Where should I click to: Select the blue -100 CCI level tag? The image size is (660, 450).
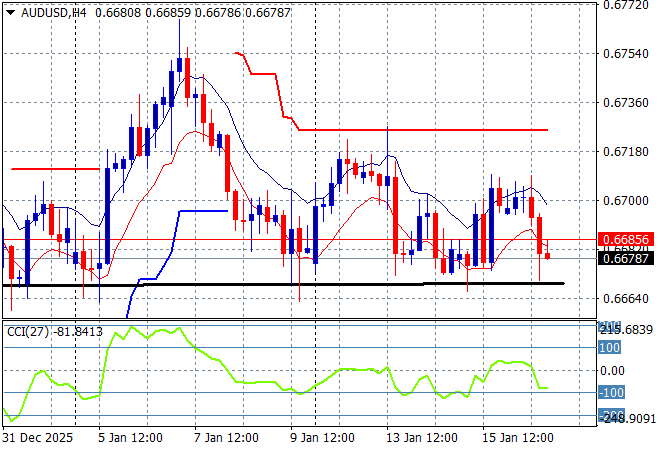609,392
